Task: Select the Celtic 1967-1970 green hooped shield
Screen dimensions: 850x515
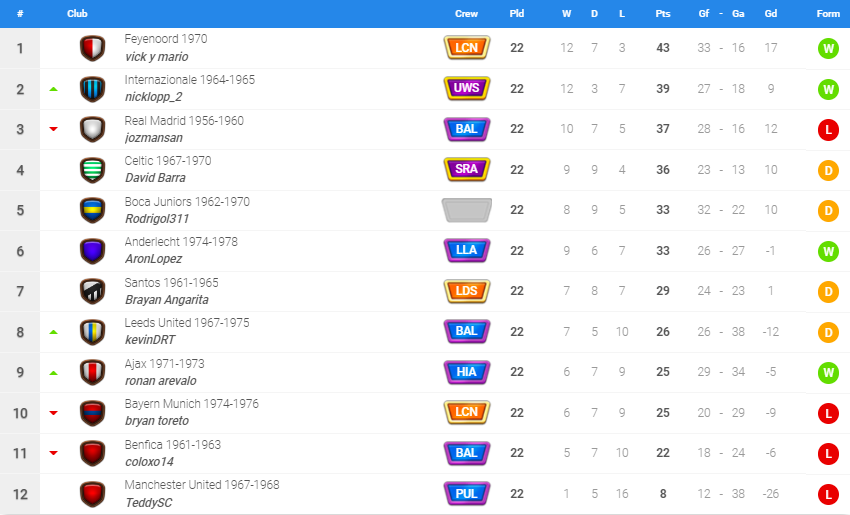Action: 93,170
